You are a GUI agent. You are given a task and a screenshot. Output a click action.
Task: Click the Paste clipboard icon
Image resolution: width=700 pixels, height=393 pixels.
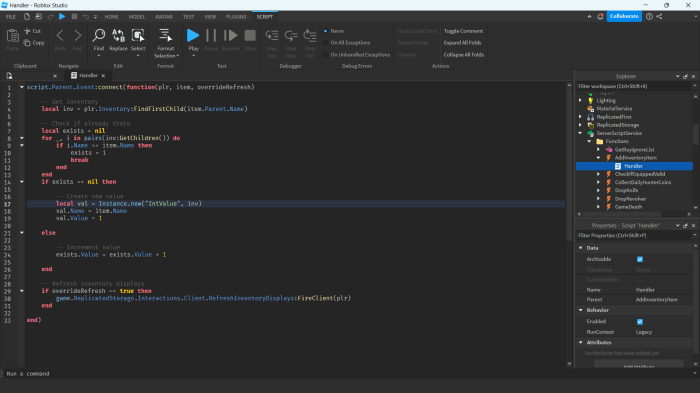pos(12,36)
